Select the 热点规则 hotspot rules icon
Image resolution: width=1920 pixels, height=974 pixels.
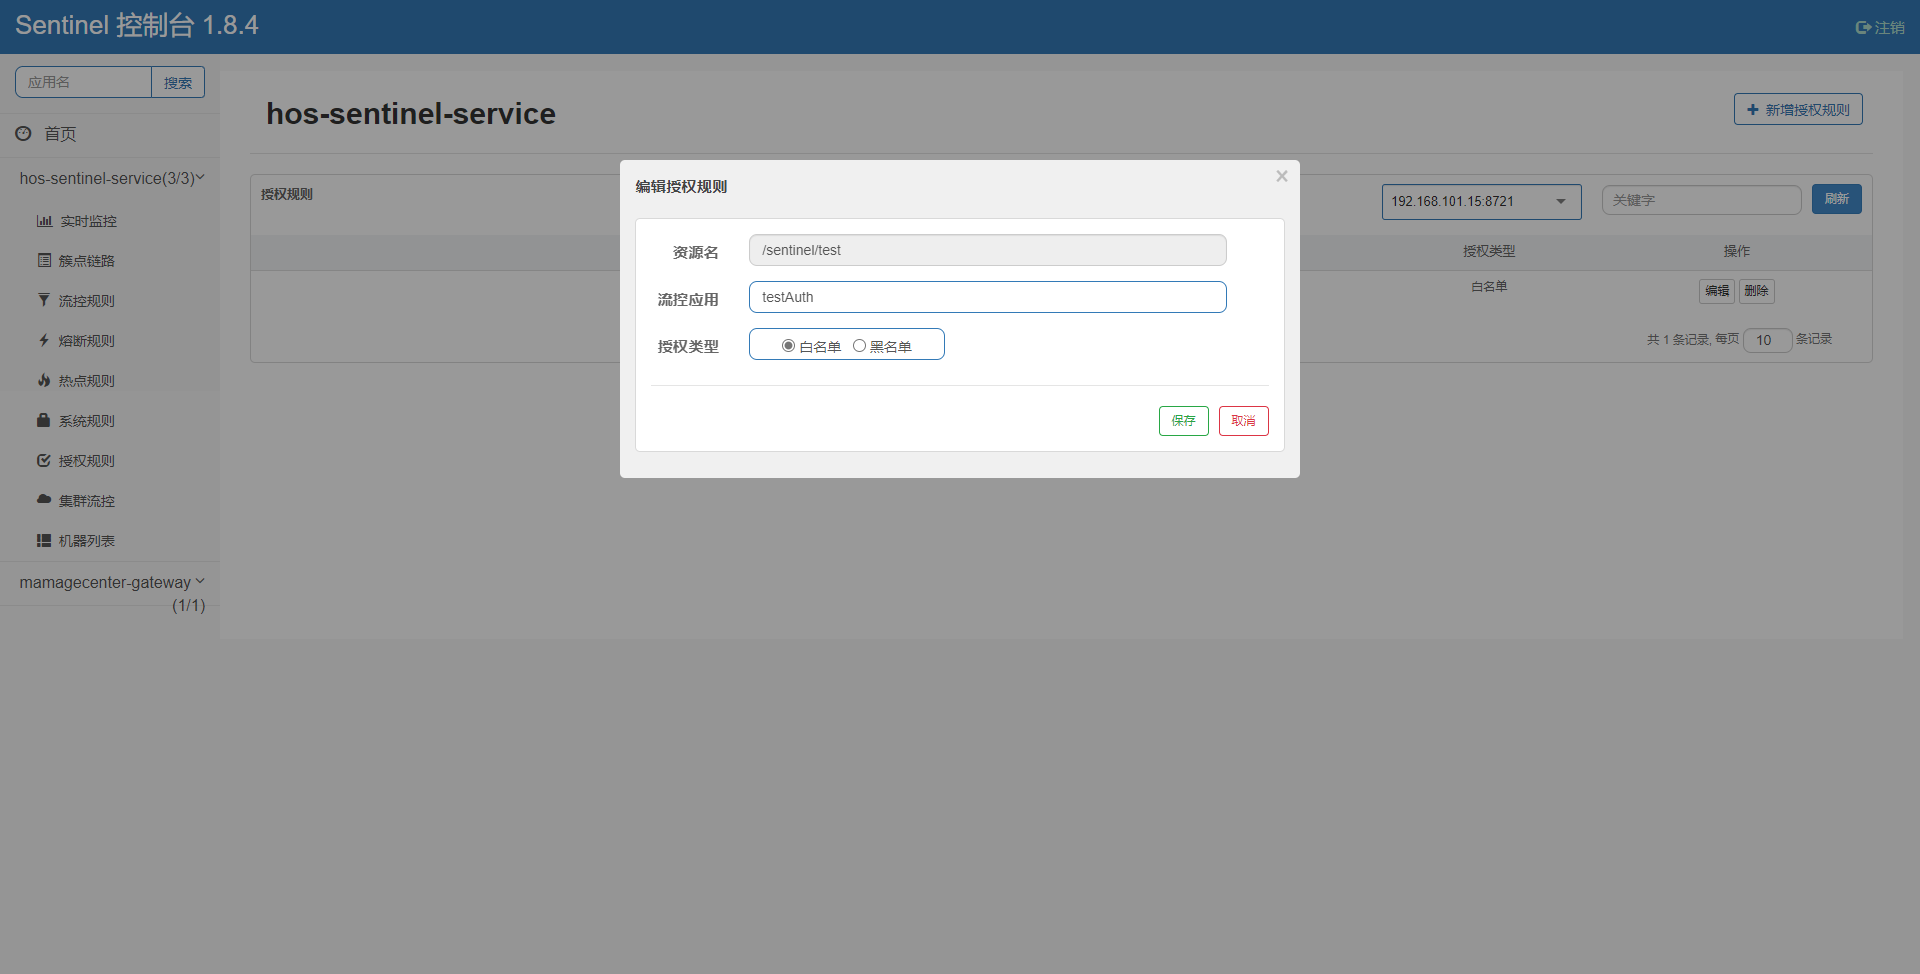click(44, 380)
